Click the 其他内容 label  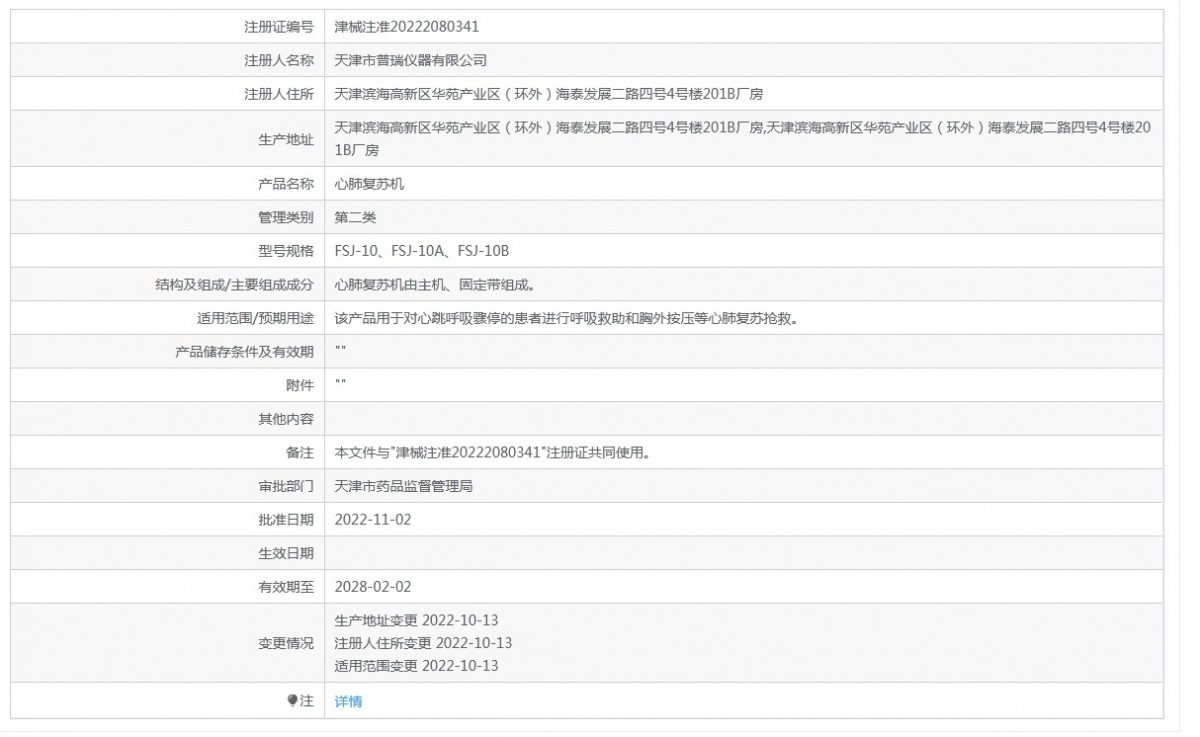(x=286, y=419)
